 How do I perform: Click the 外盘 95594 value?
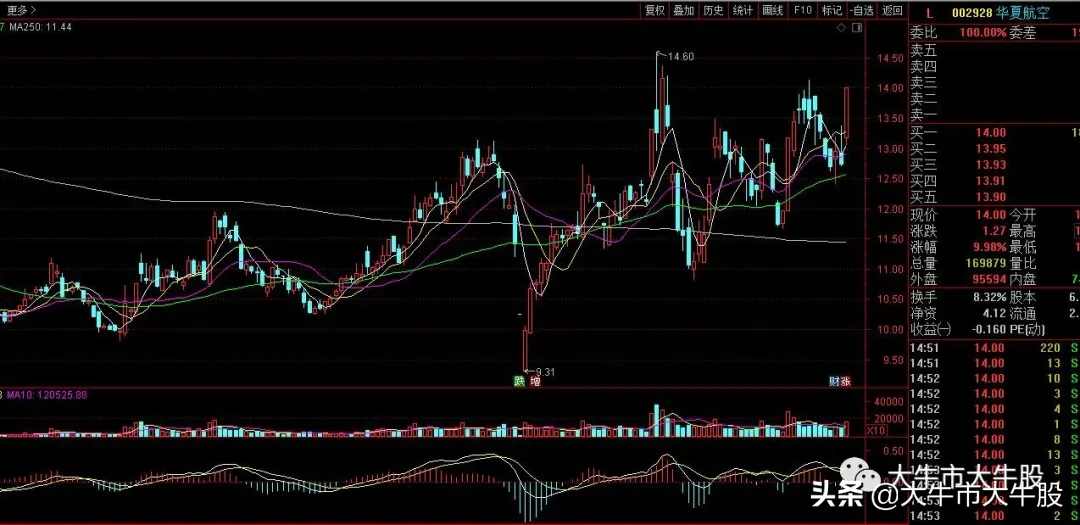988,280
